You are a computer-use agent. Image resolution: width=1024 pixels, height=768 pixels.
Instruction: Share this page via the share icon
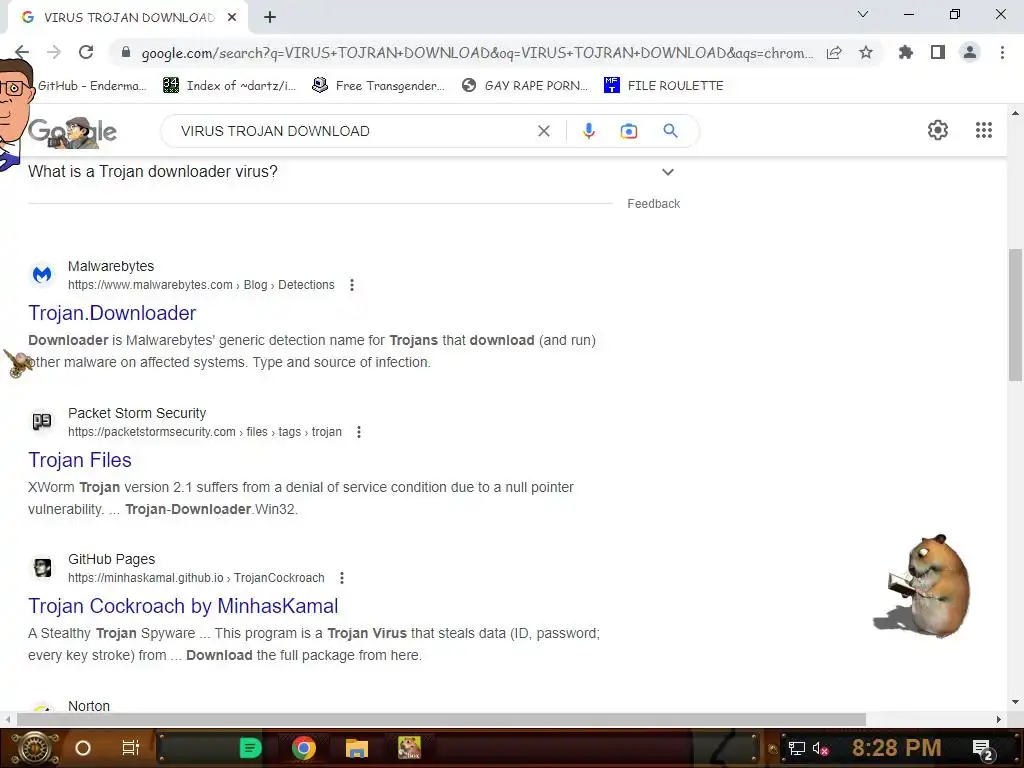[834, 52]
